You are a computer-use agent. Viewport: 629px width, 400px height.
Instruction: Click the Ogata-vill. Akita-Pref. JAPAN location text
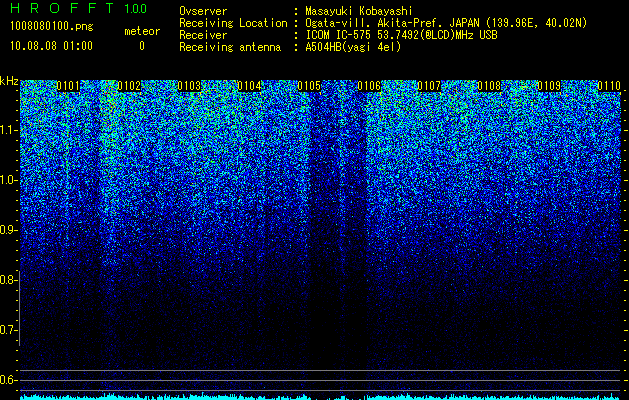(x=446, y=23)
